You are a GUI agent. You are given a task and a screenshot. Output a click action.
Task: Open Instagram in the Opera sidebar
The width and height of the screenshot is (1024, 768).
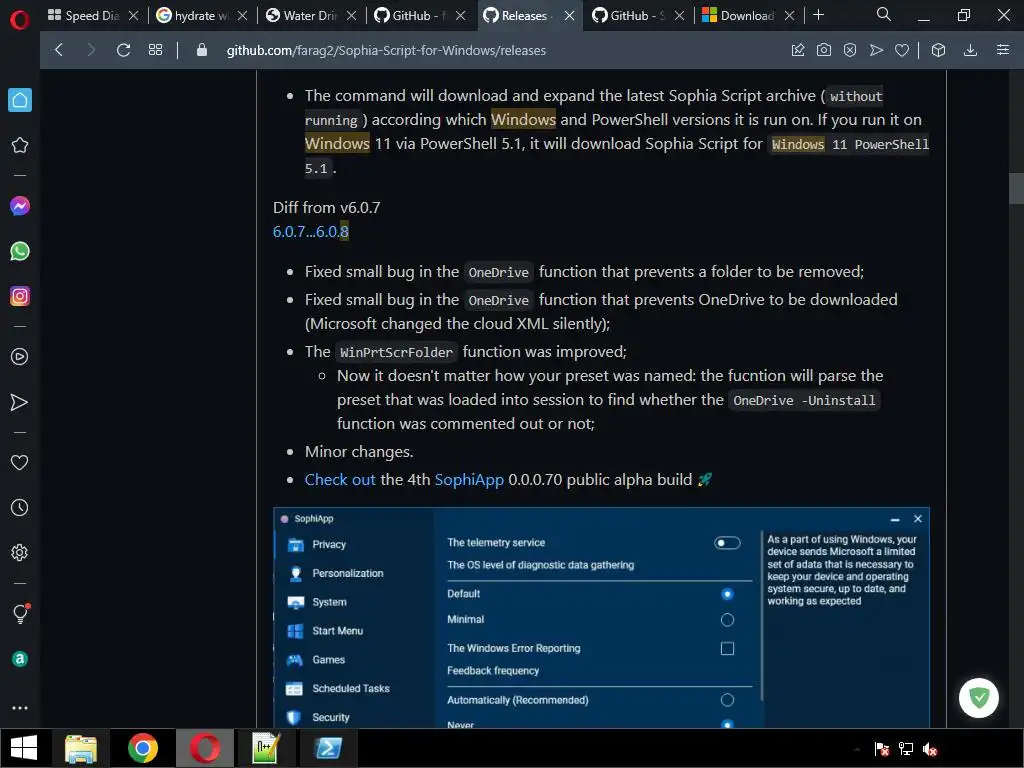[20, 296]
